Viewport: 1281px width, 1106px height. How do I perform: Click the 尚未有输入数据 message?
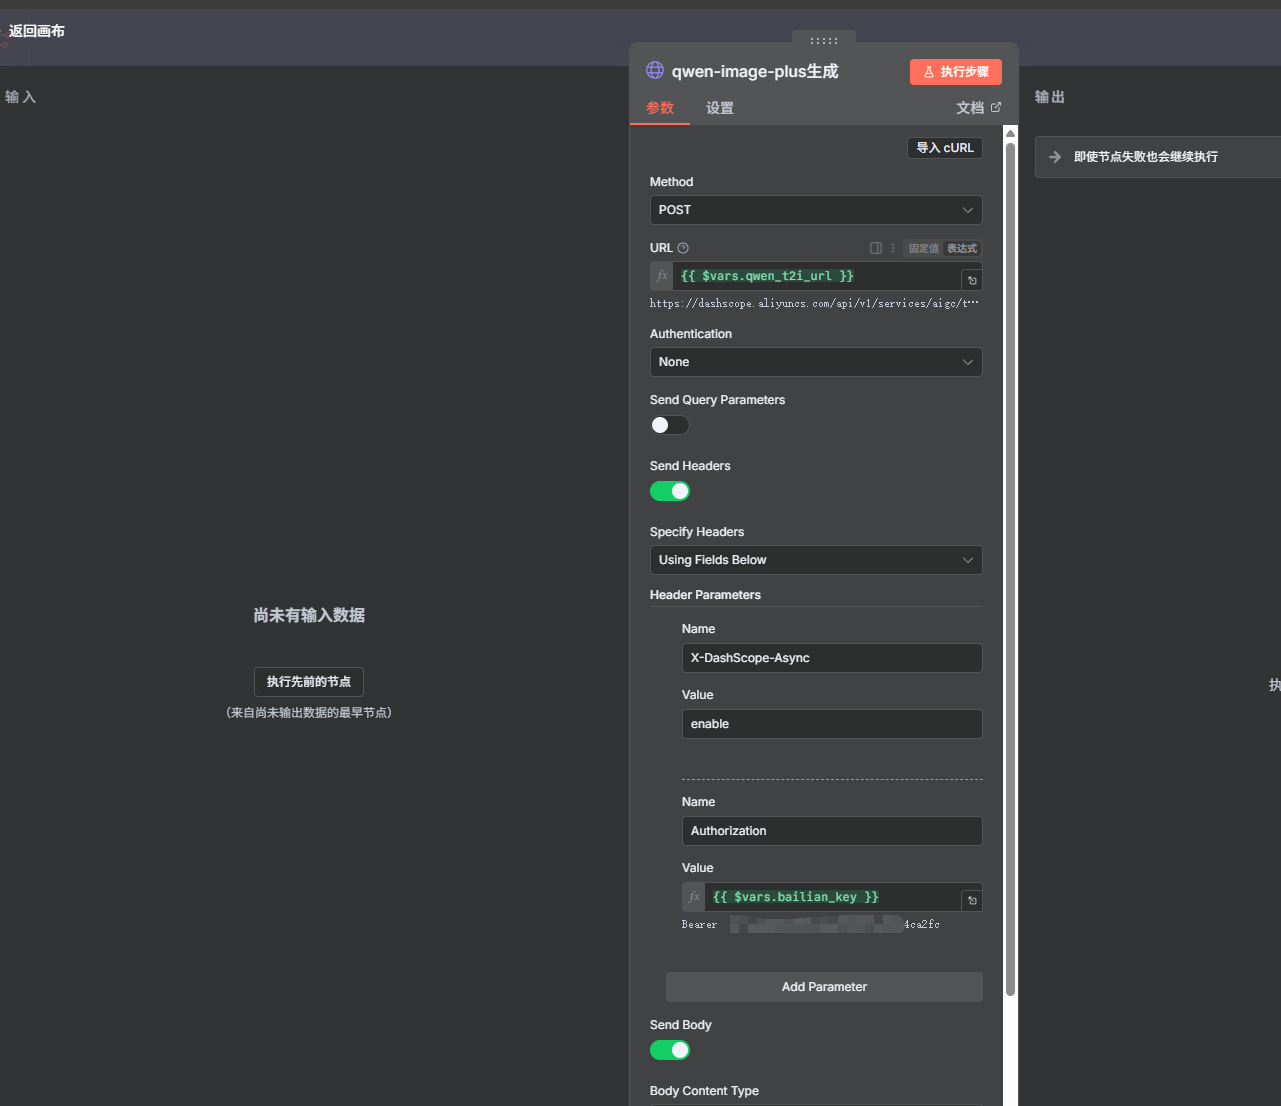point(309,615)
